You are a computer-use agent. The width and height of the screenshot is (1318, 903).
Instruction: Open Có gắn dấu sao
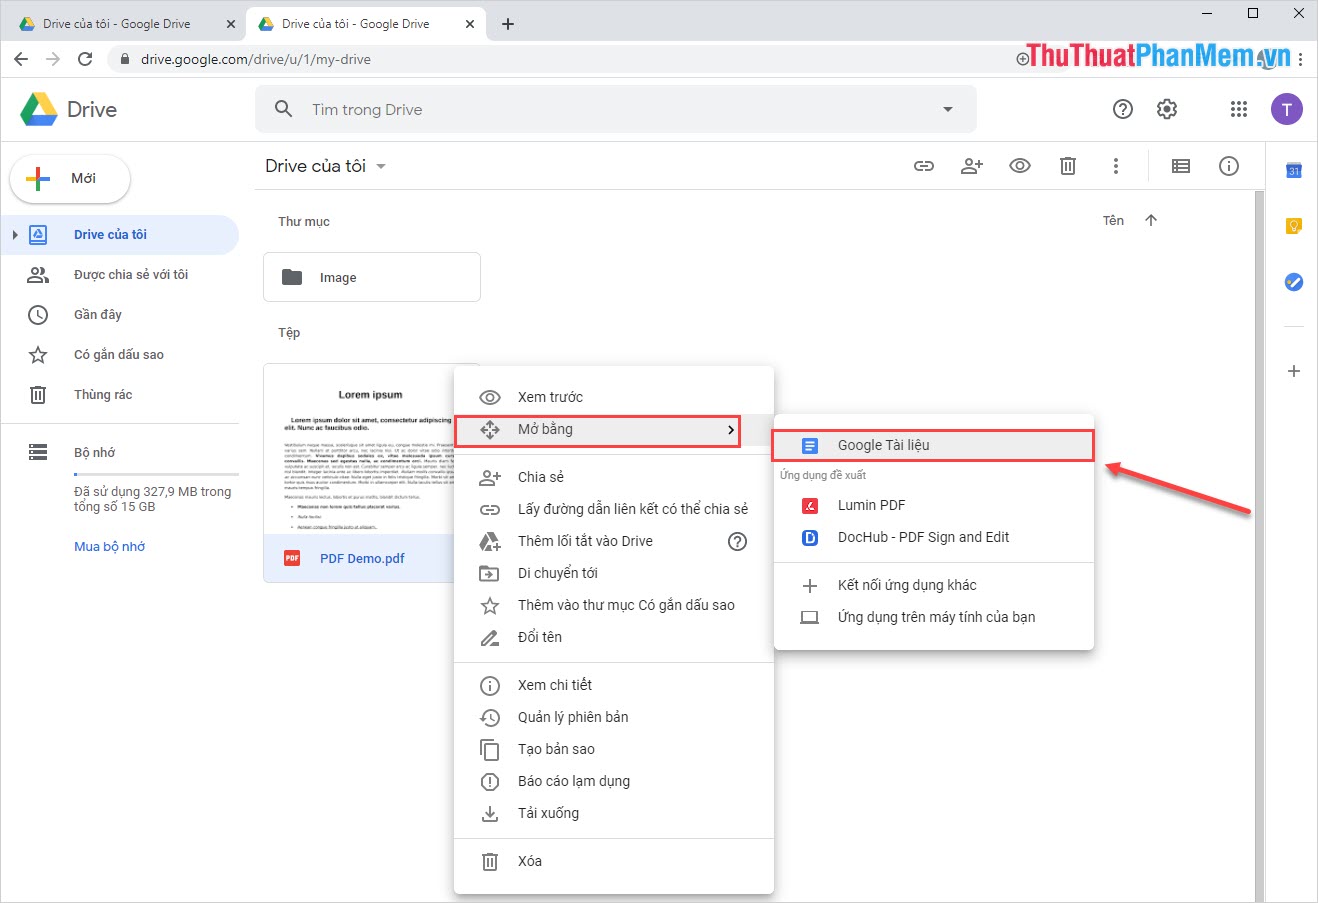[x=120, y=355]
